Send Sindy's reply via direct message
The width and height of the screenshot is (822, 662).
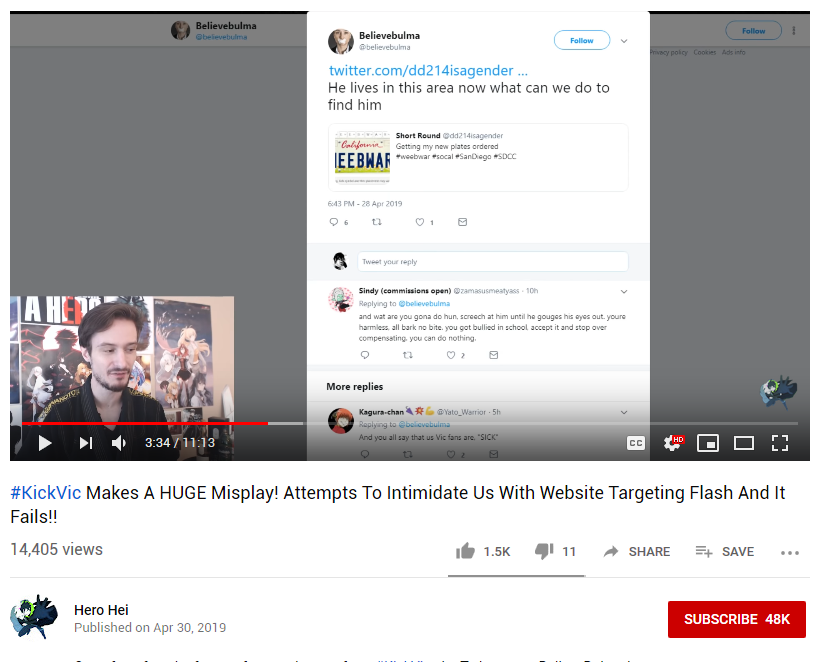coord(493,355)
